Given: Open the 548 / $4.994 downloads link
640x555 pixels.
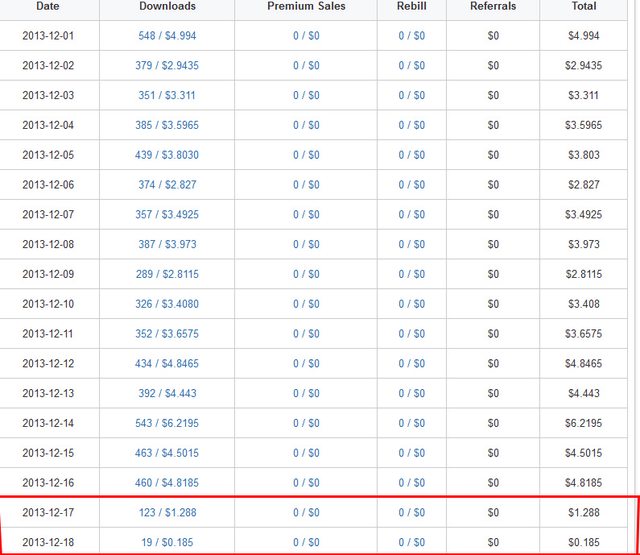Looking at the screenshot, I should coord(167,36).
